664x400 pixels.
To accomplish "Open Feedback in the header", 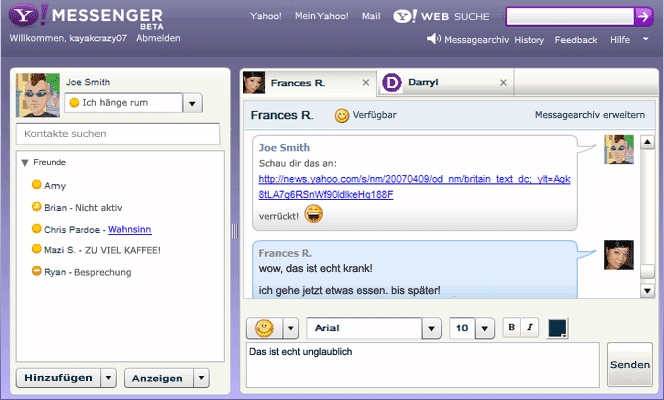I will (576, 40).
